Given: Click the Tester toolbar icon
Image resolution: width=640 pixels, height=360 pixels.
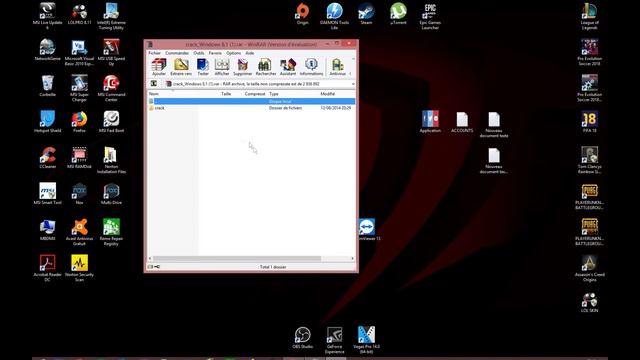Looking at the screenshot, I should tap(203, 67).
